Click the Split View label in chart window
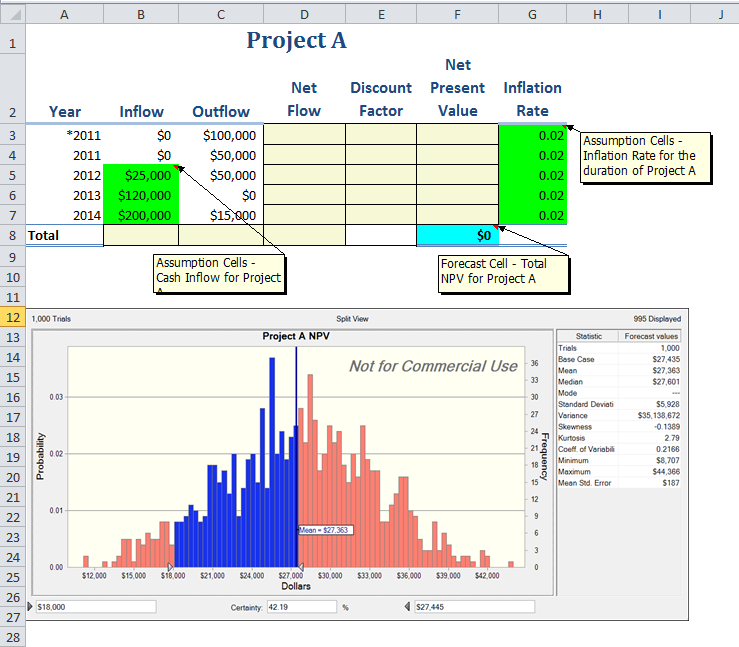739x647 pixels. point(352,319)
